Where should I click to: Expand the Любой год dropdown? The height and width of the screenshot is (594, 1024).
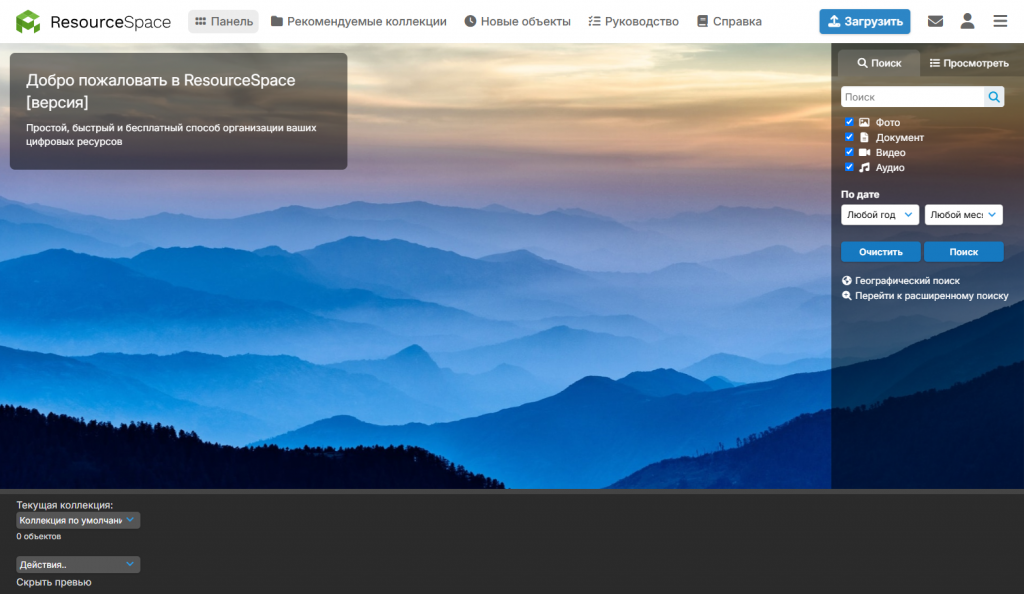(x=880, y=215)
